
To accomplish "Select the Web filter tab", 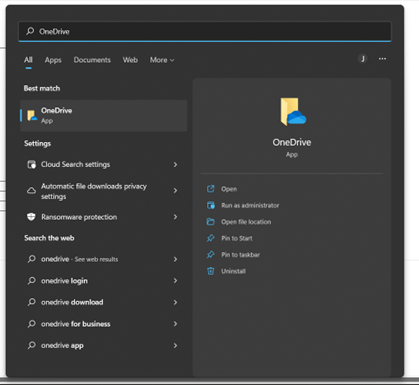I will coord(130,60).
